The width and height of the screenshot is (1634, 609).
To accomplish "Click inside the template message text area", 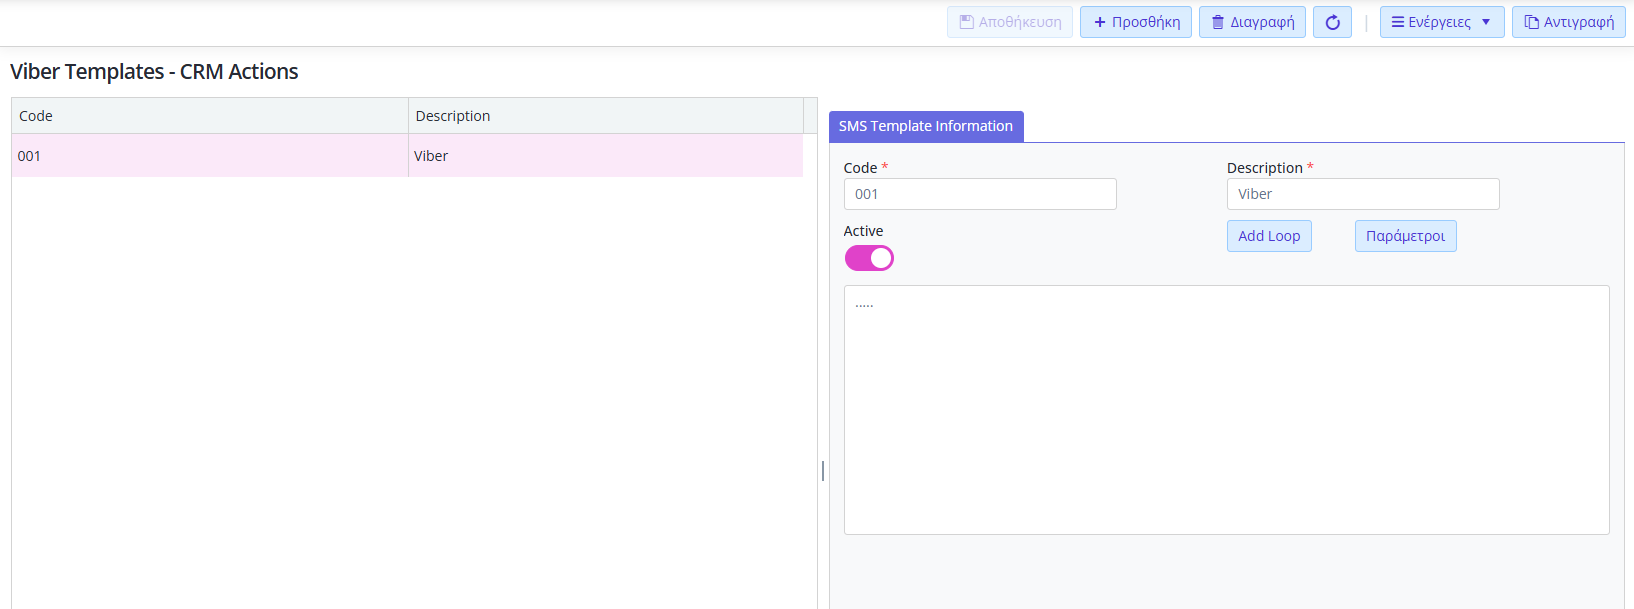I will (x=1227, y=410).
